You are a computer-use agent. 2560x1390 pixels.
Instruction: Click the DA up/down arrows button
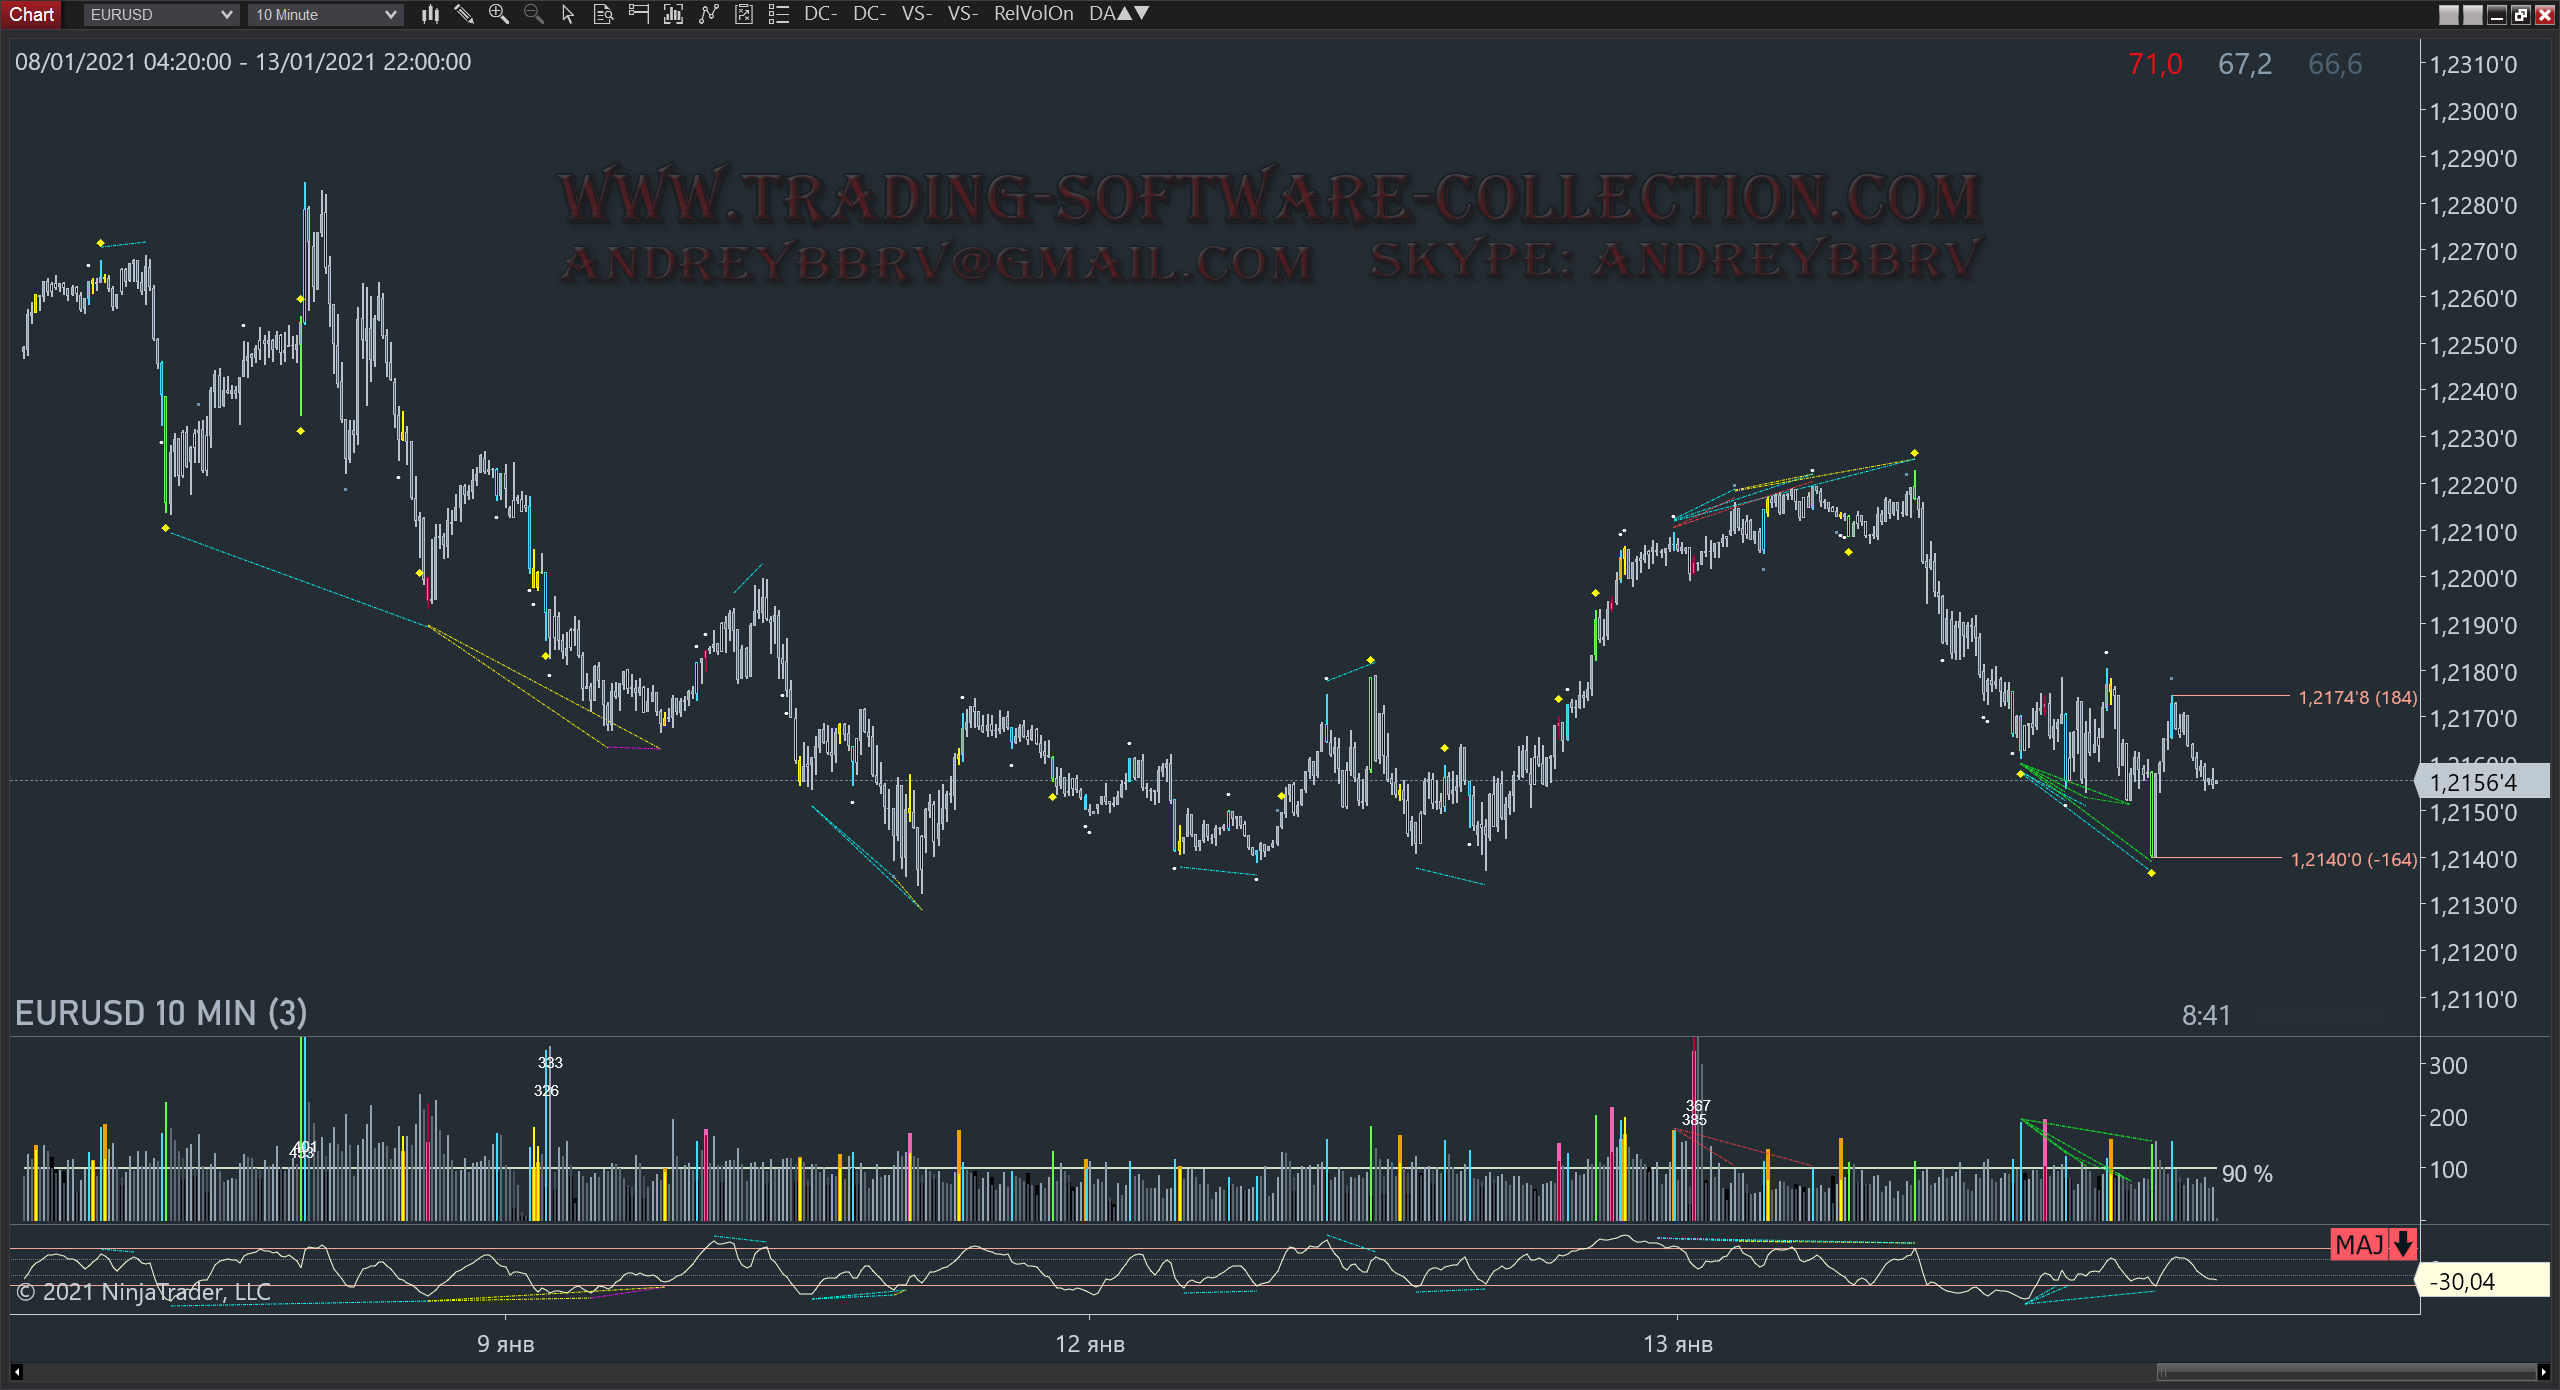point(1119,14)
